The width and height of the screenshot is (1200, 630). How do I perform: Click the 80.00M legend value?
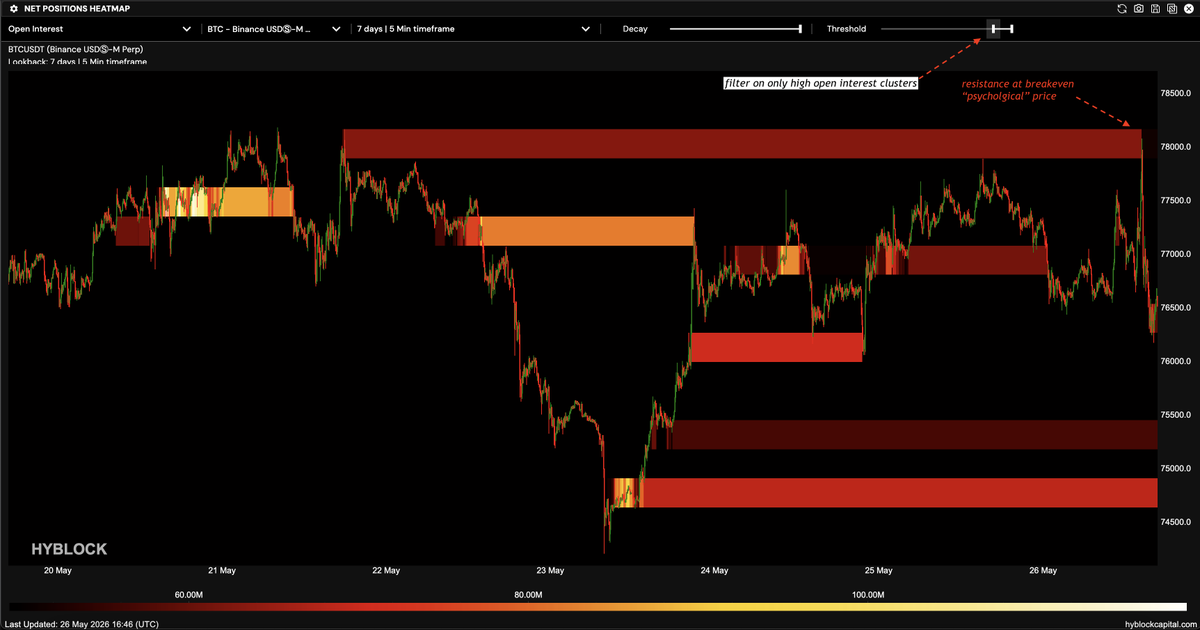point(528,594)
